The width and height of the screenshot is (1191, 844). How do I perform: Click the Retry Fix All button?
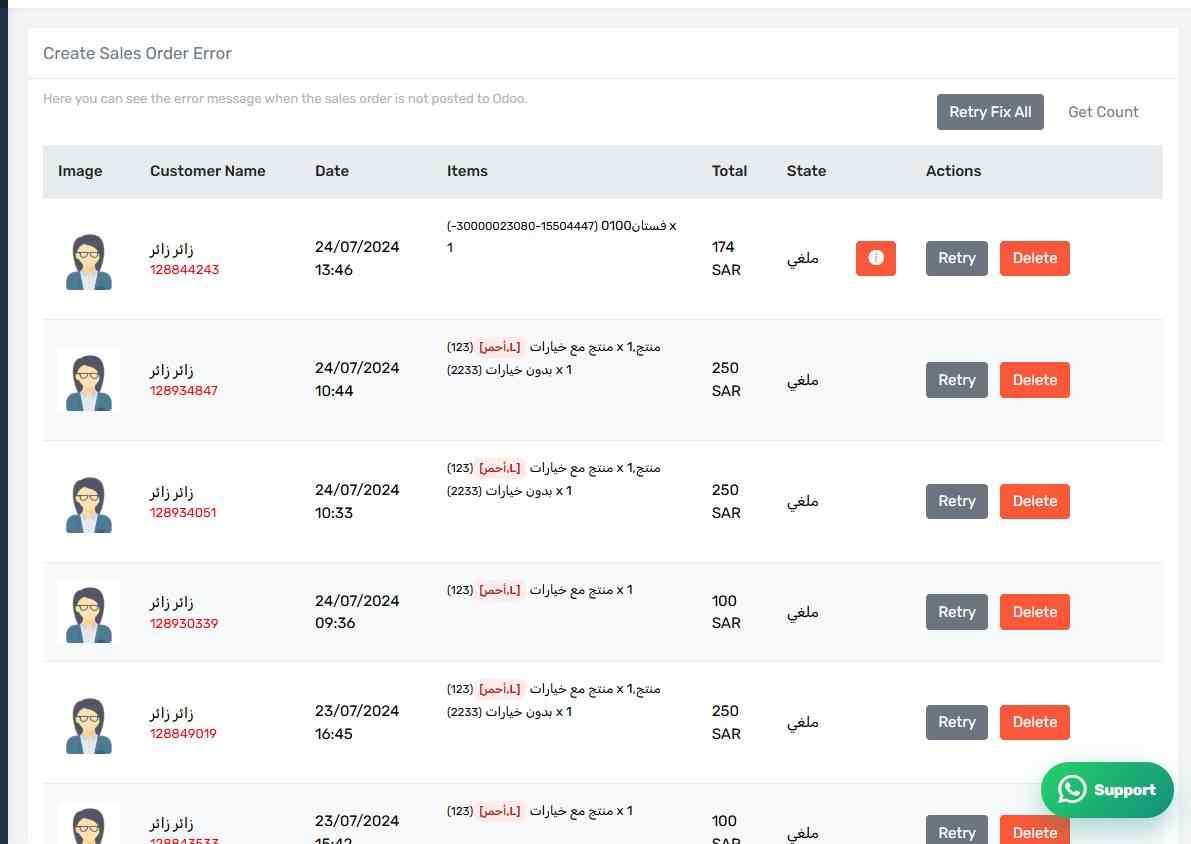click(x=990, y=112)
